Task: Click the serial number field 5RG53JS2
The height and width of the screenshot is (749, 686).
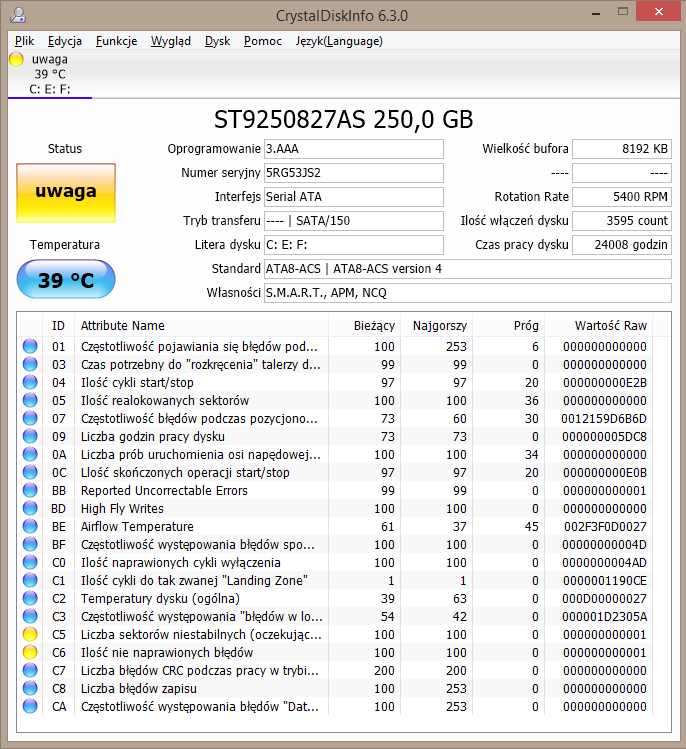Action: click(353, 173)
